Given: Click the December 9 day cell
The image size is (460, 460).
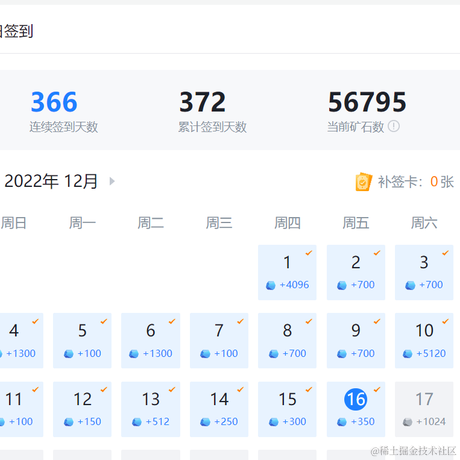Looking at the screenshot, I should pos(356,340).
